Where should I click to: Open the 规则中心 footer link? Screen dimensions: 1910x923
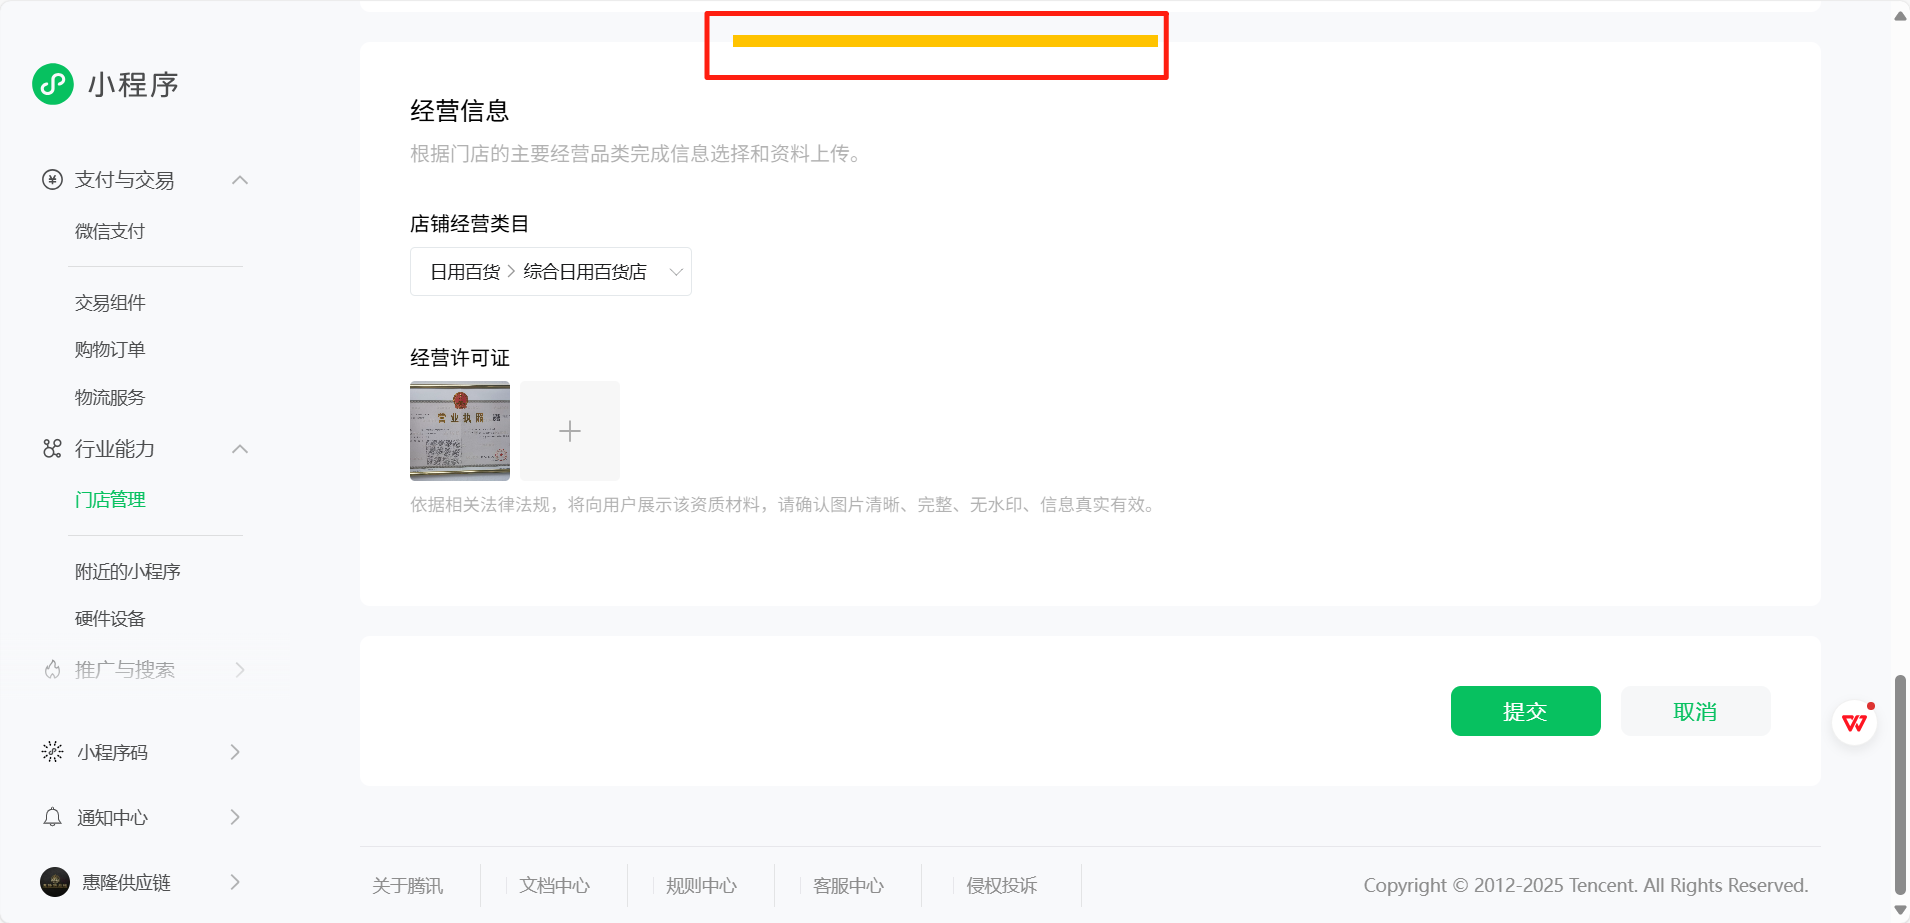[702, 886]
